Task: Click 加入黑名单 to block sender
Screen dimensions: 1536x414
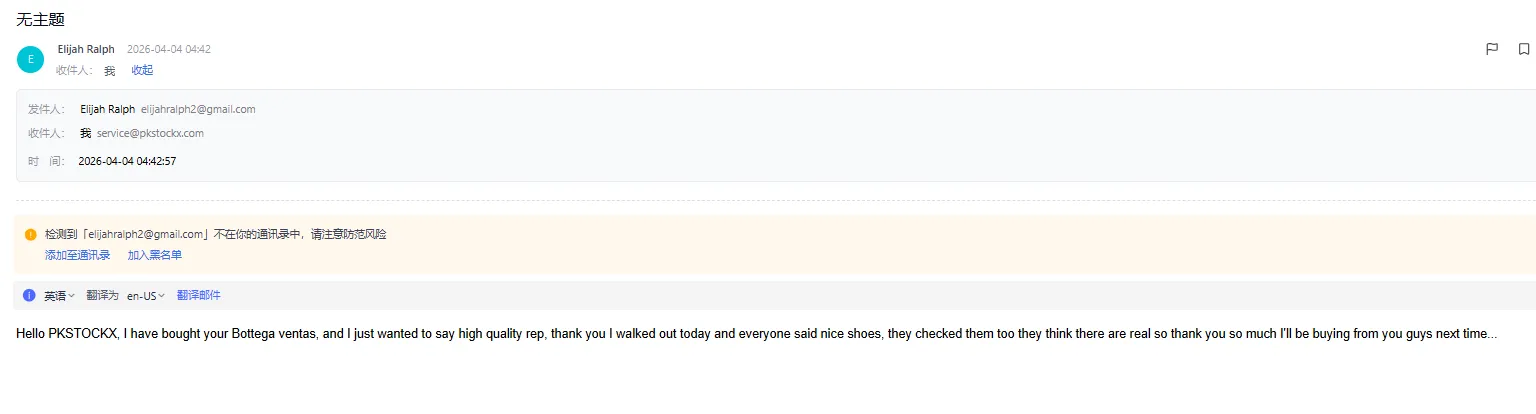Action: (x=155, y=255)
